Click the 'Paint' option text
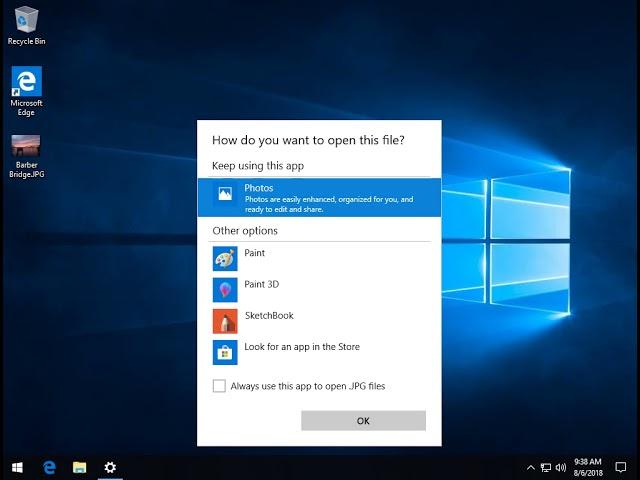 pos(254,253)
